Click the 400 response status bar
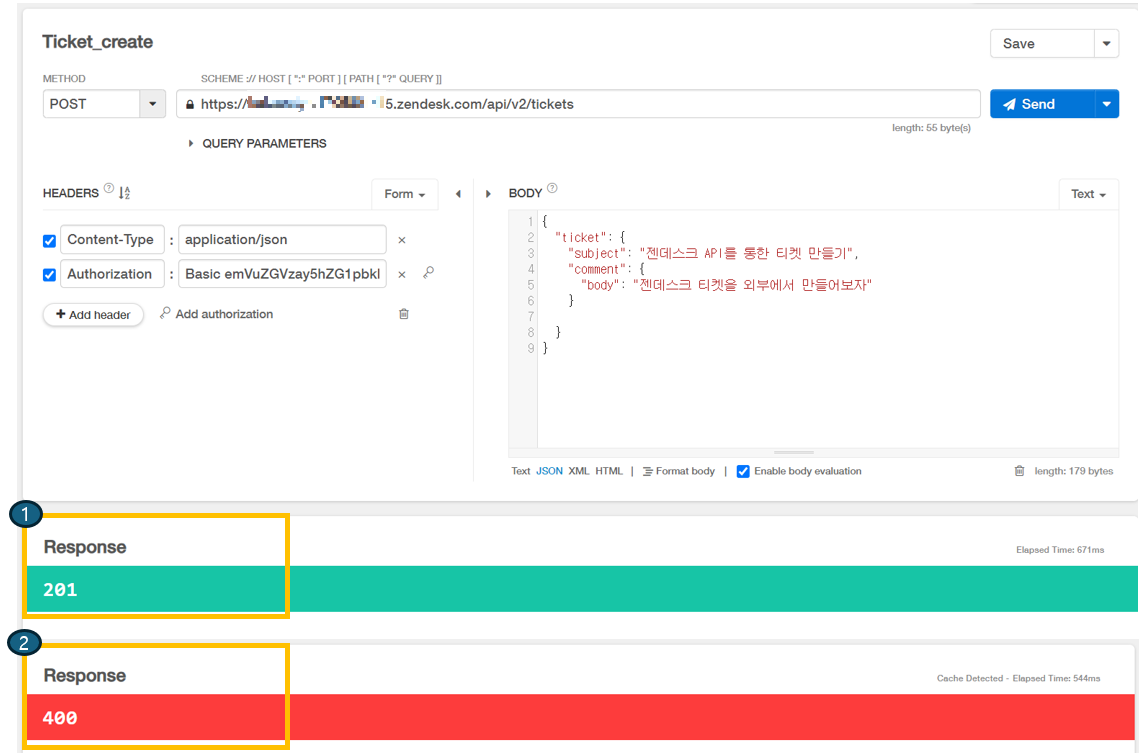The height and width of the screenshot is (756, 1144). tap(580, 717)
